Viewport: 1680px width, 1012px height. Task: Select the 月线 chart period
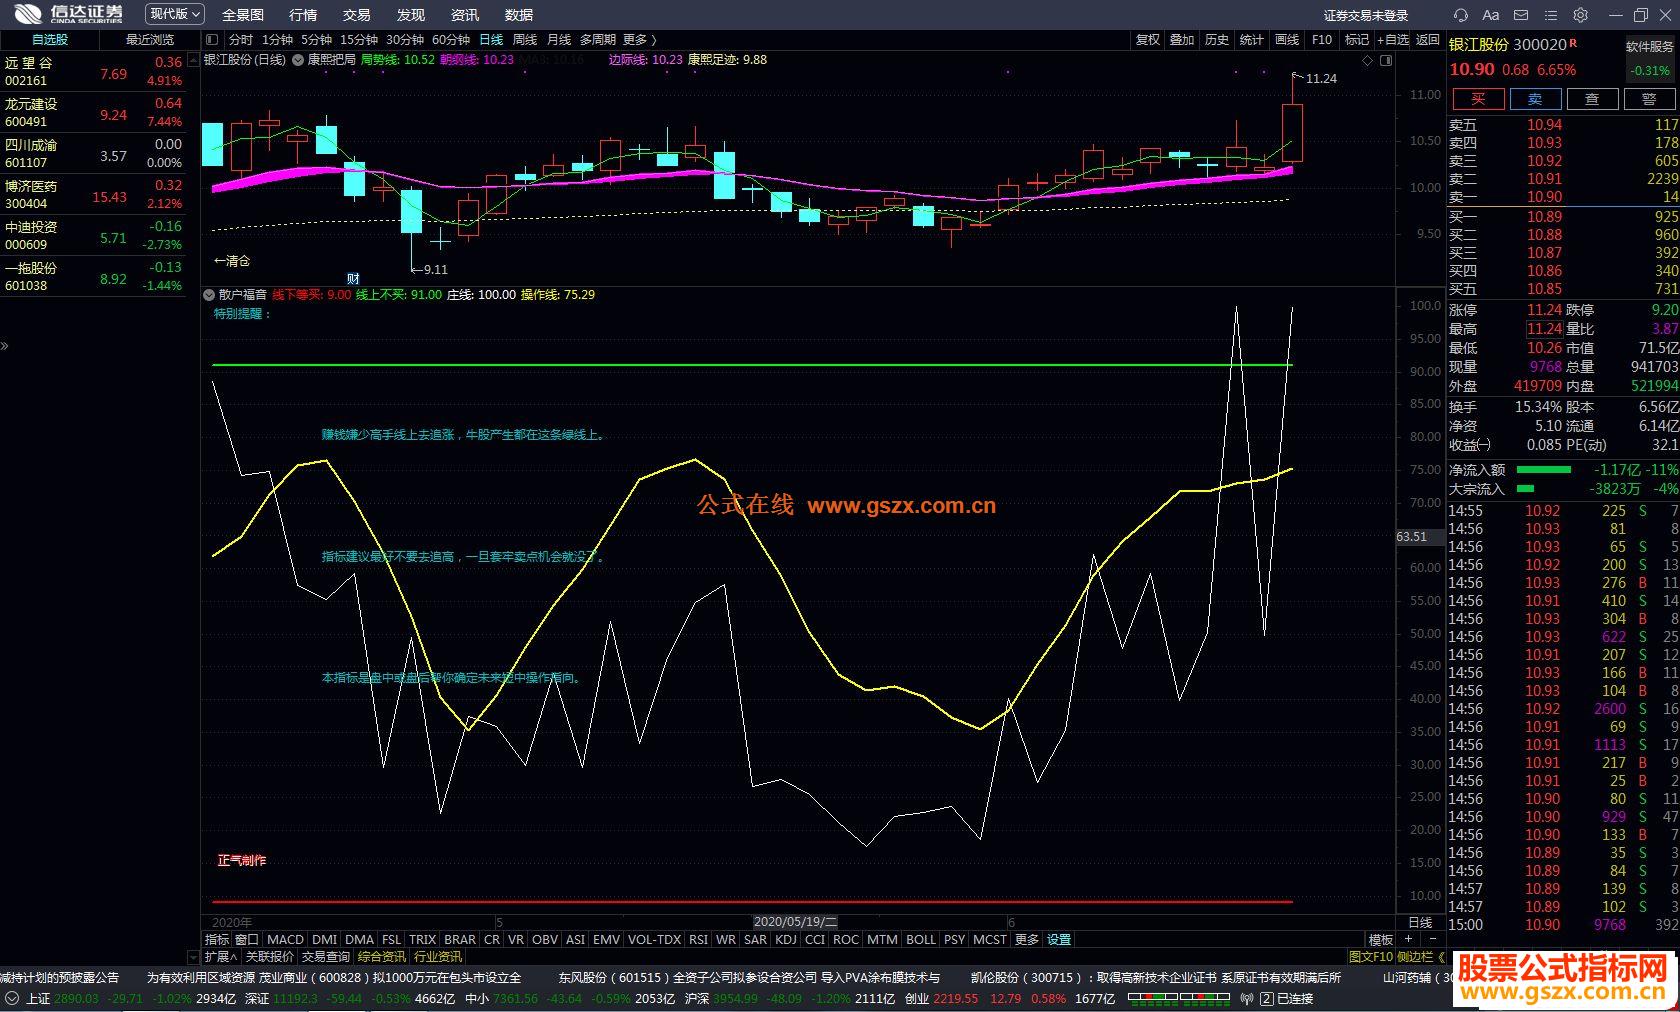coord(559,40)
